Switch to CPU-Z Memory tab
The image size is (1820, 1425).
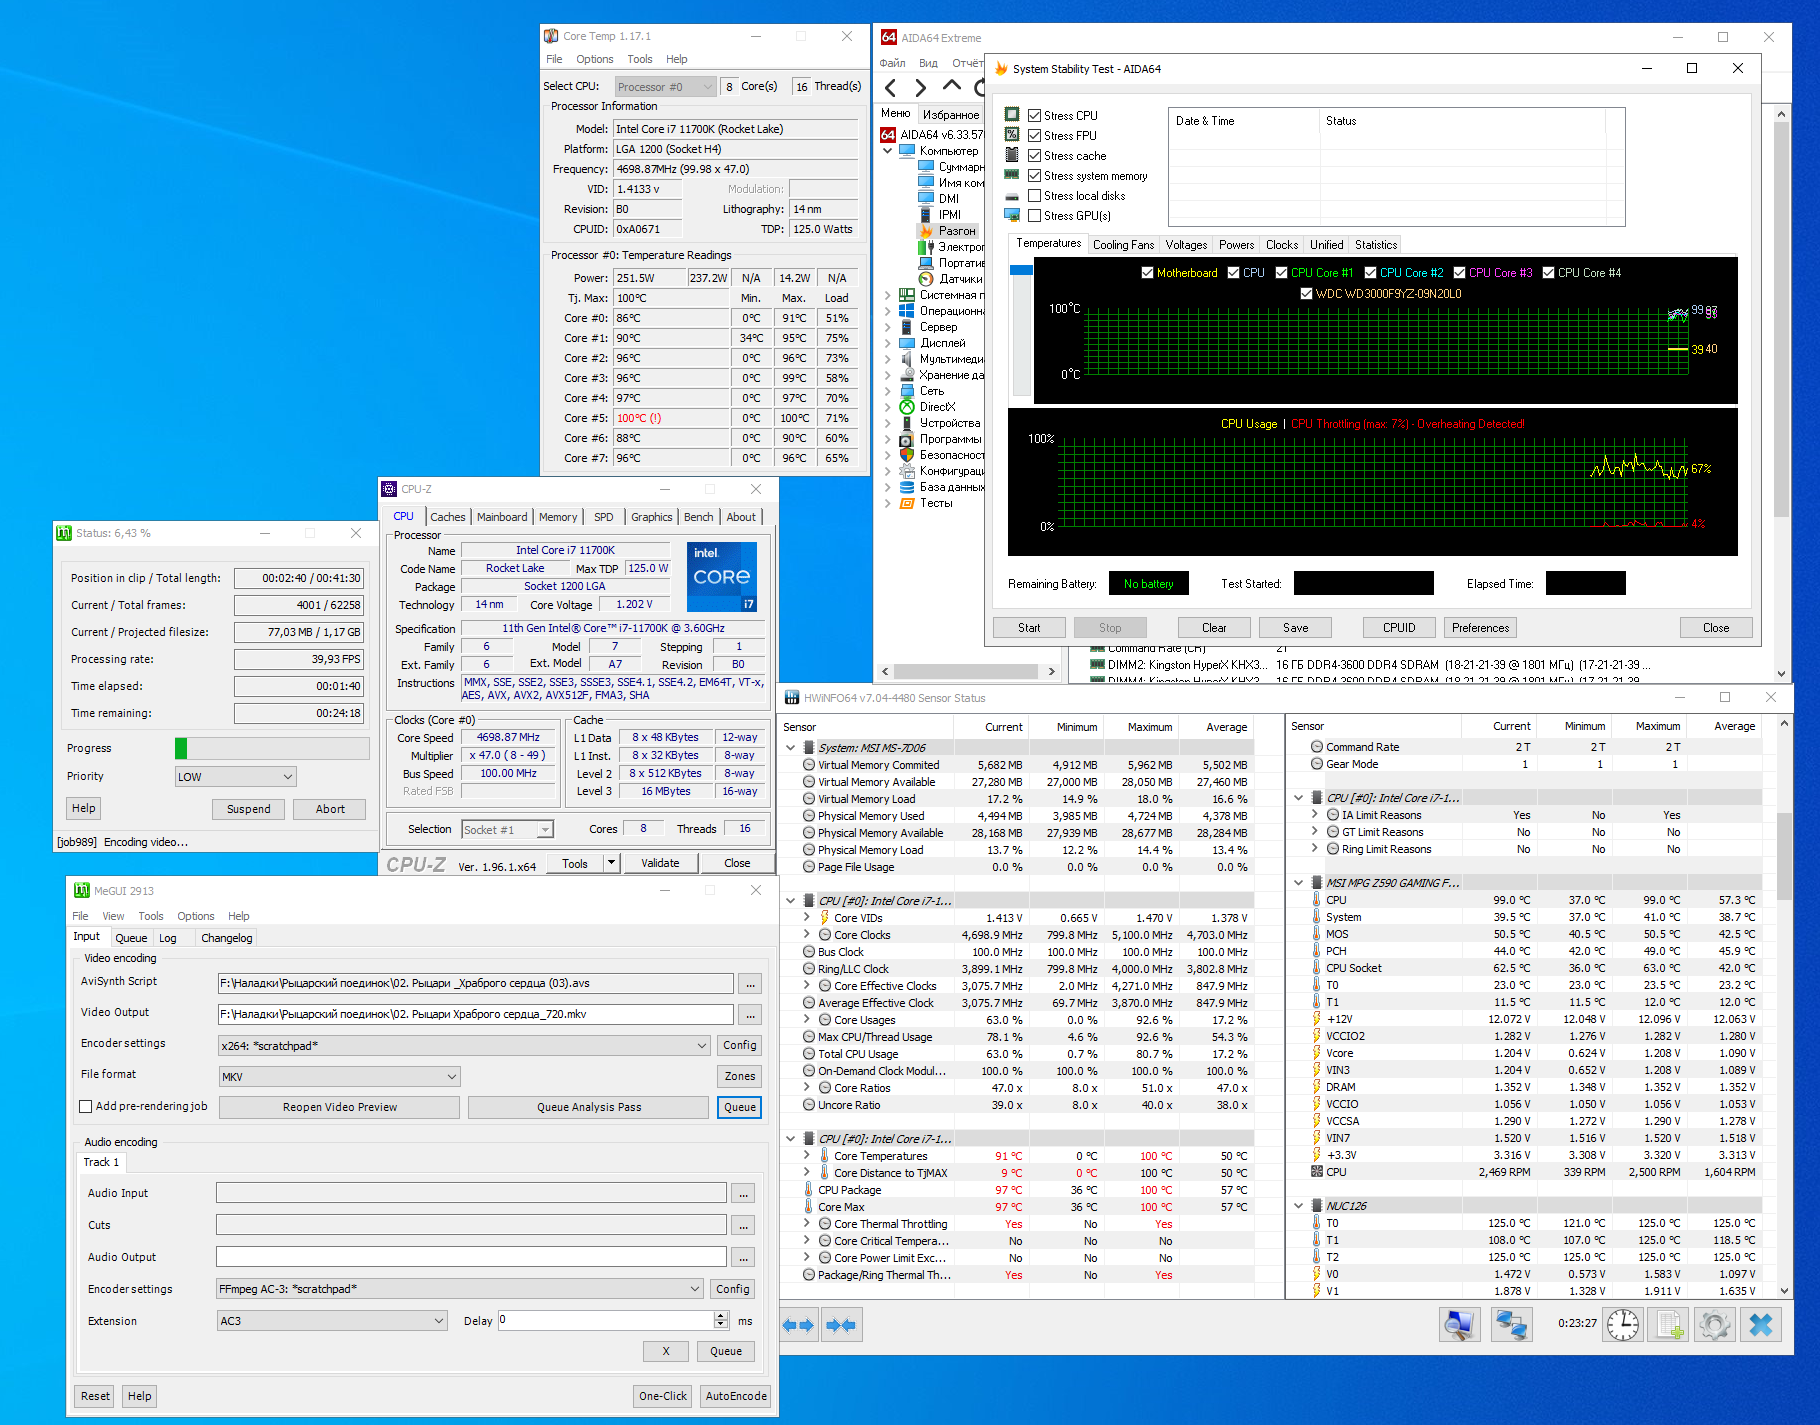click(x=557, y=517)
